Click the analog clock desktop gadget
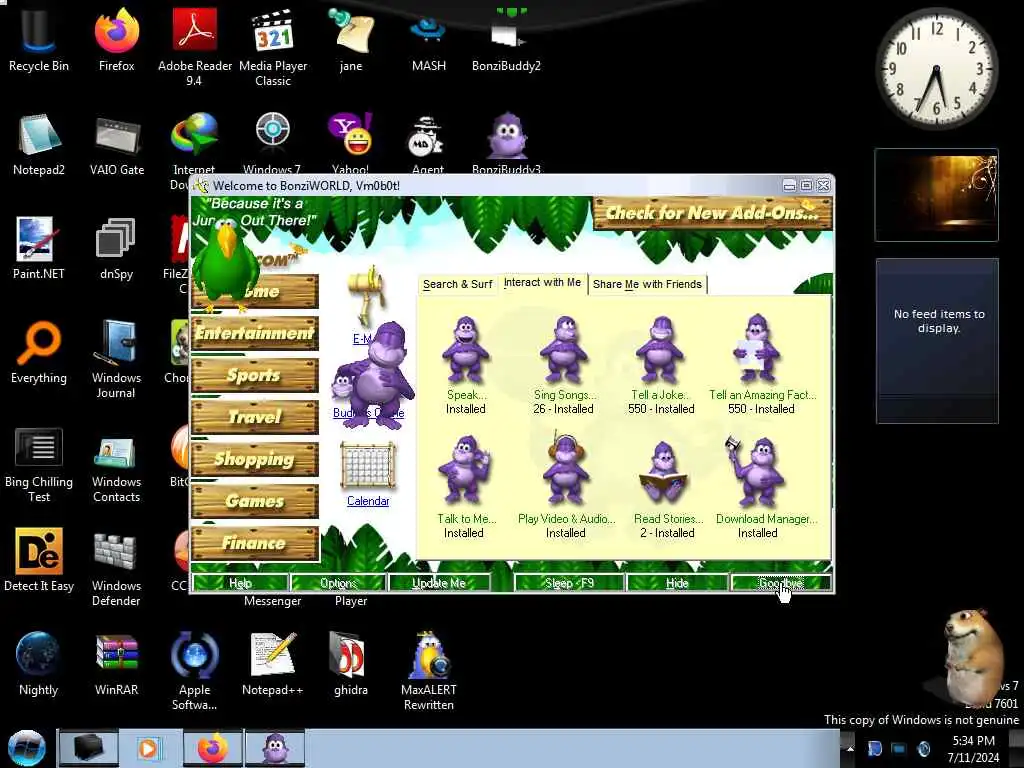This screenshot has width=1024, height=768. point(936,69)
